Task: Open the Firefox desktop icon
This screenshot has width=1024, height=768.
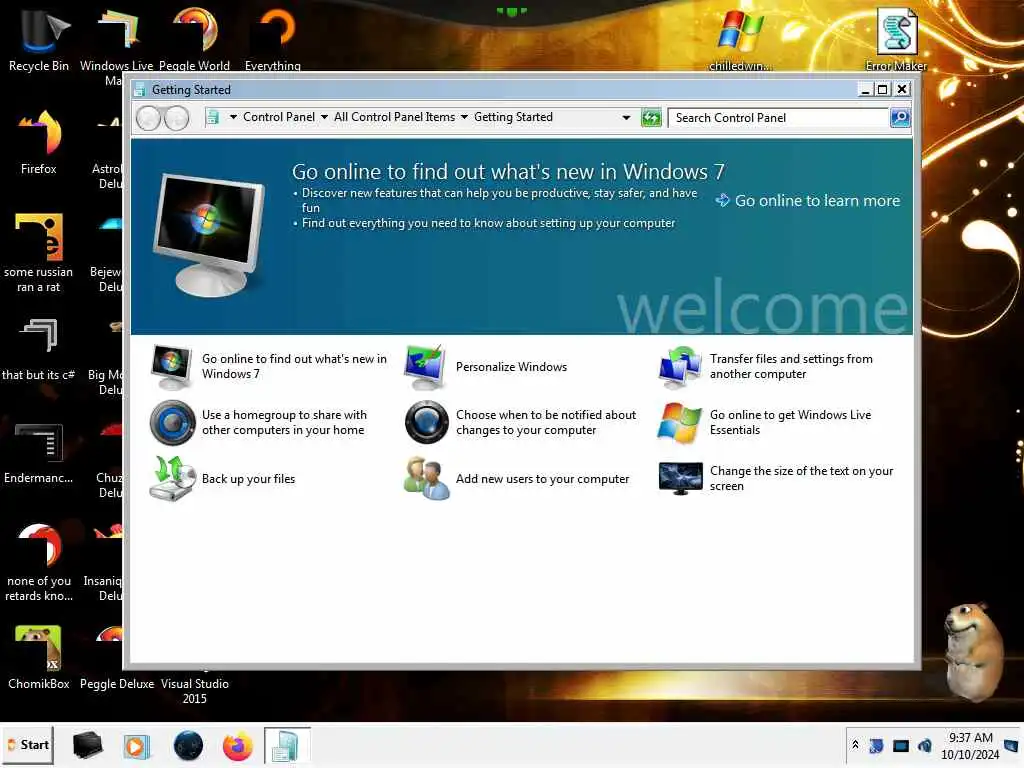Action: coord(39,142)
